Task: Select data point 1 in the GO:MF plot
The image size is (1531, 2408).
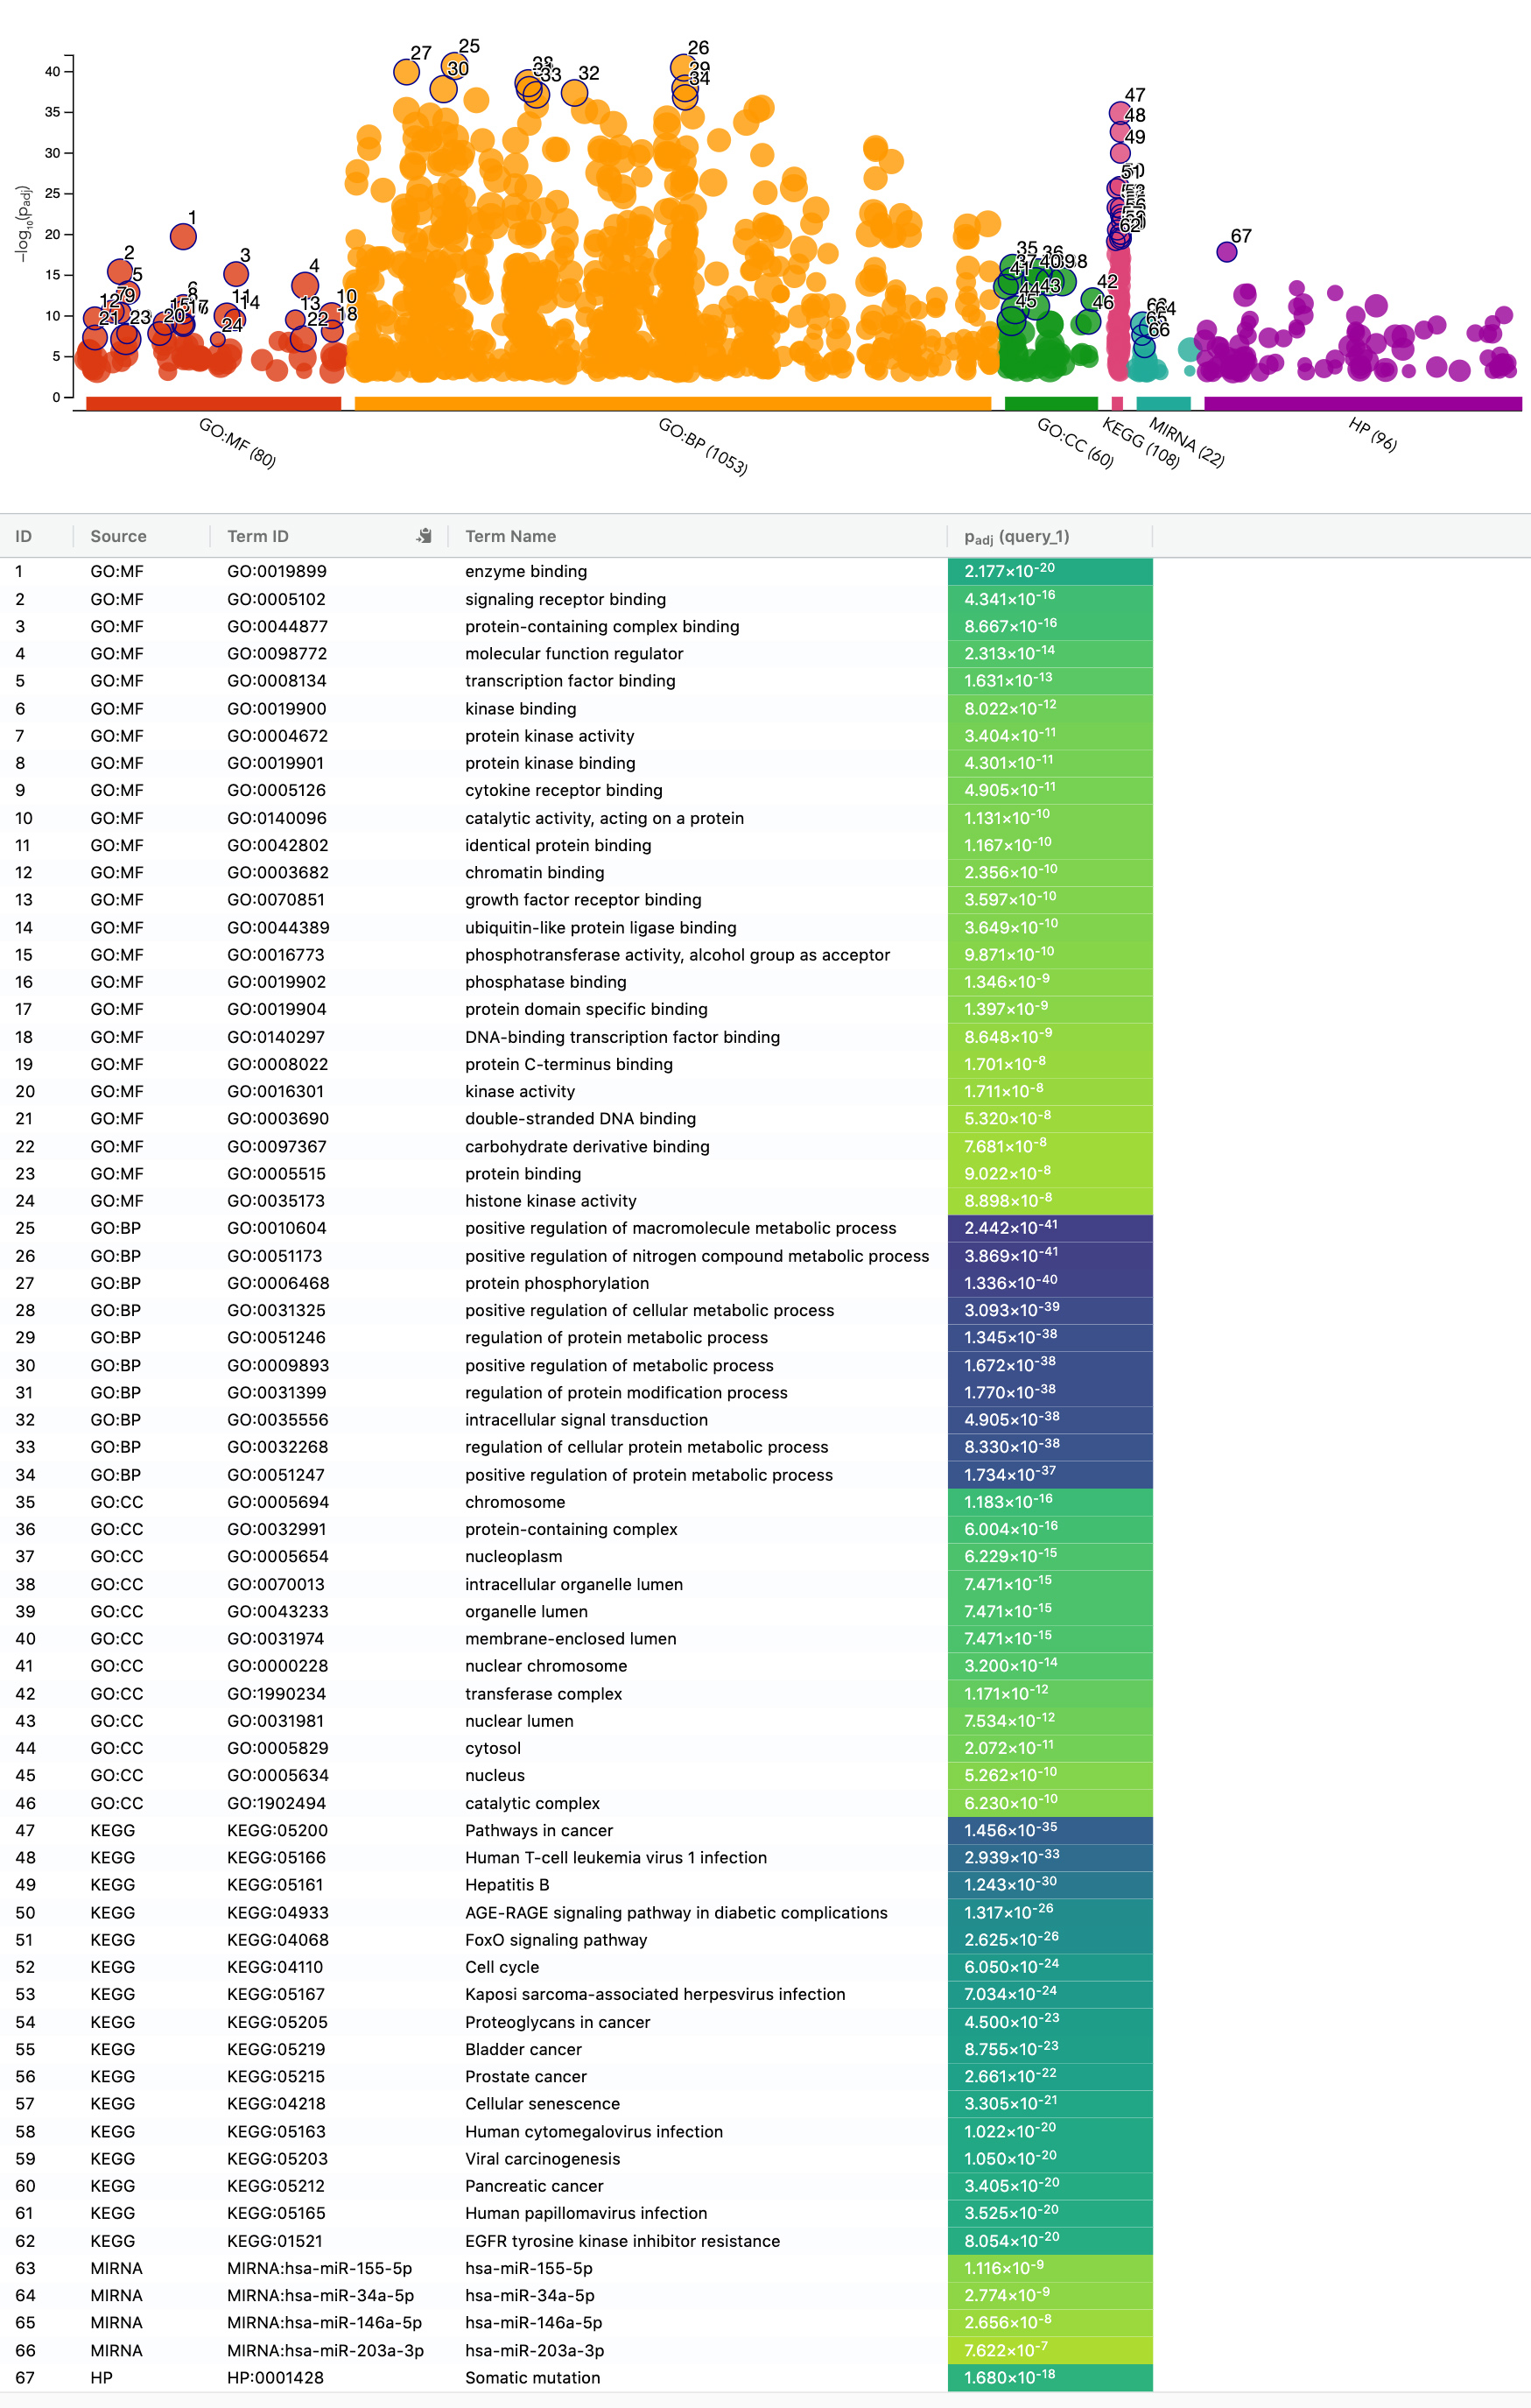Action: pos(183,237)
